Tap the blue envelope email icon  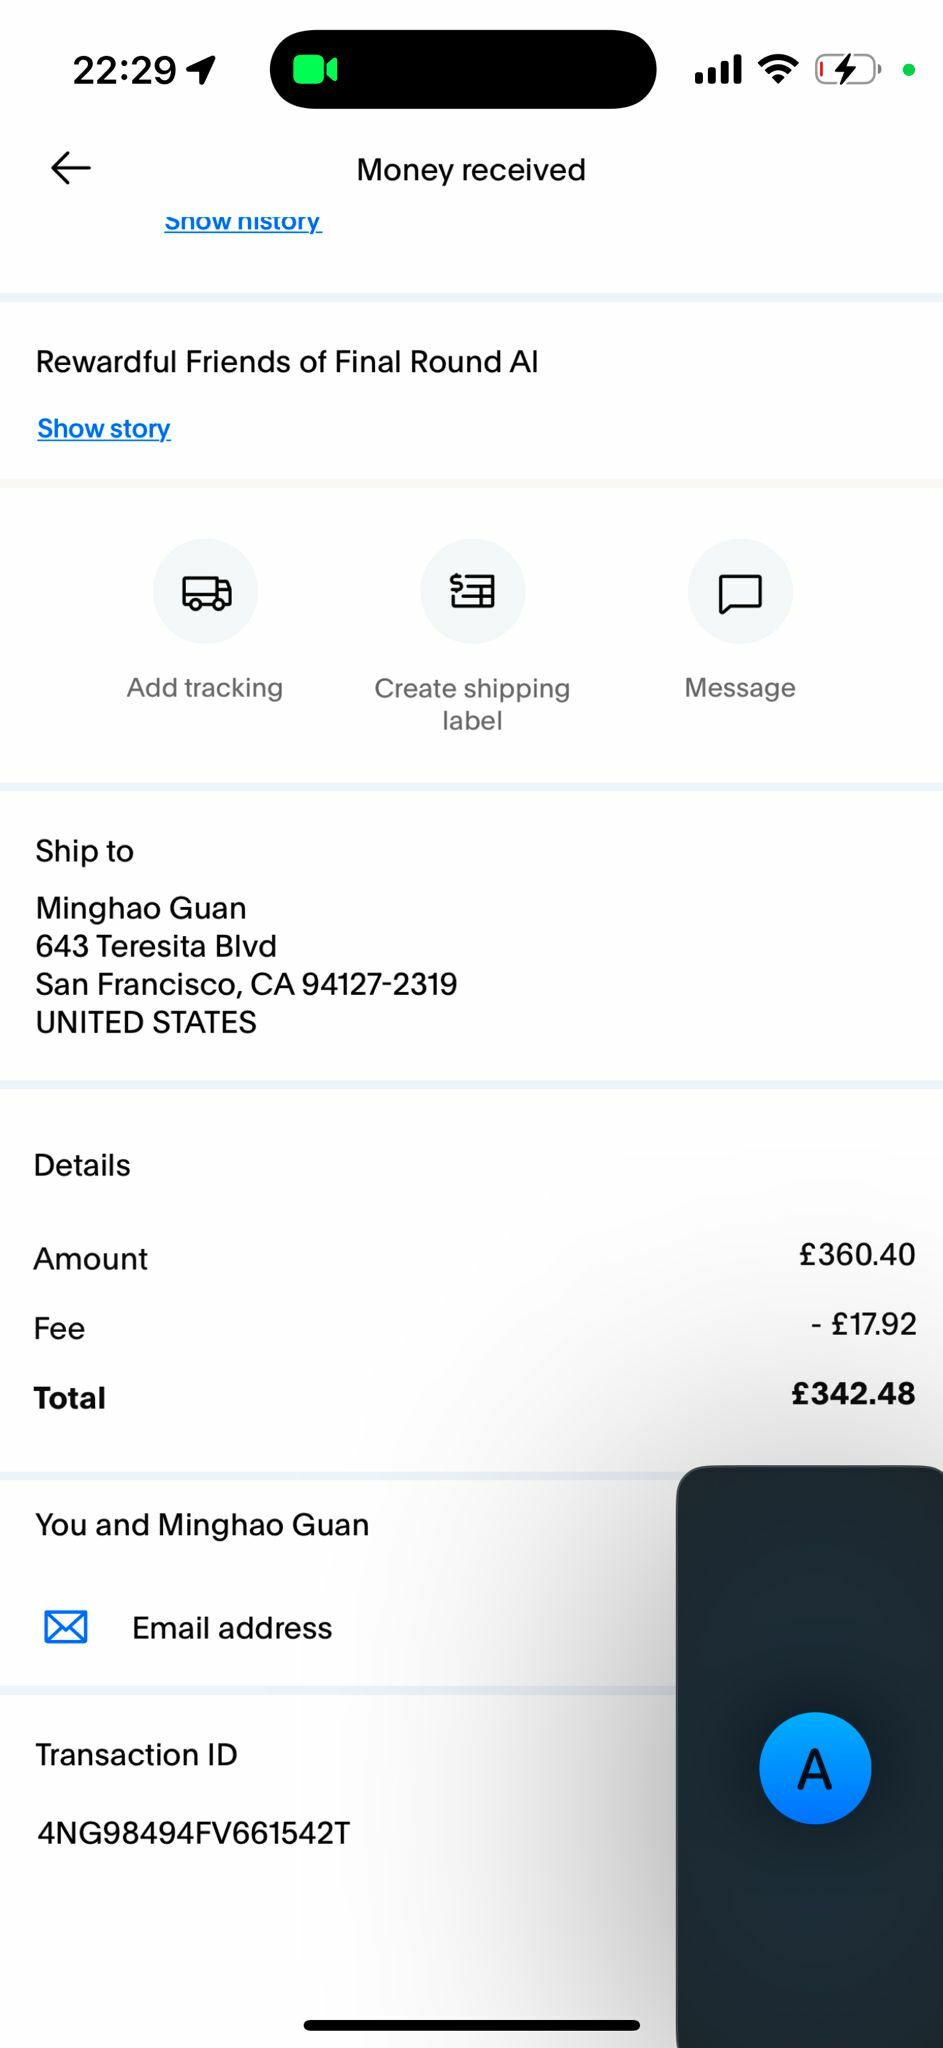66,1627
